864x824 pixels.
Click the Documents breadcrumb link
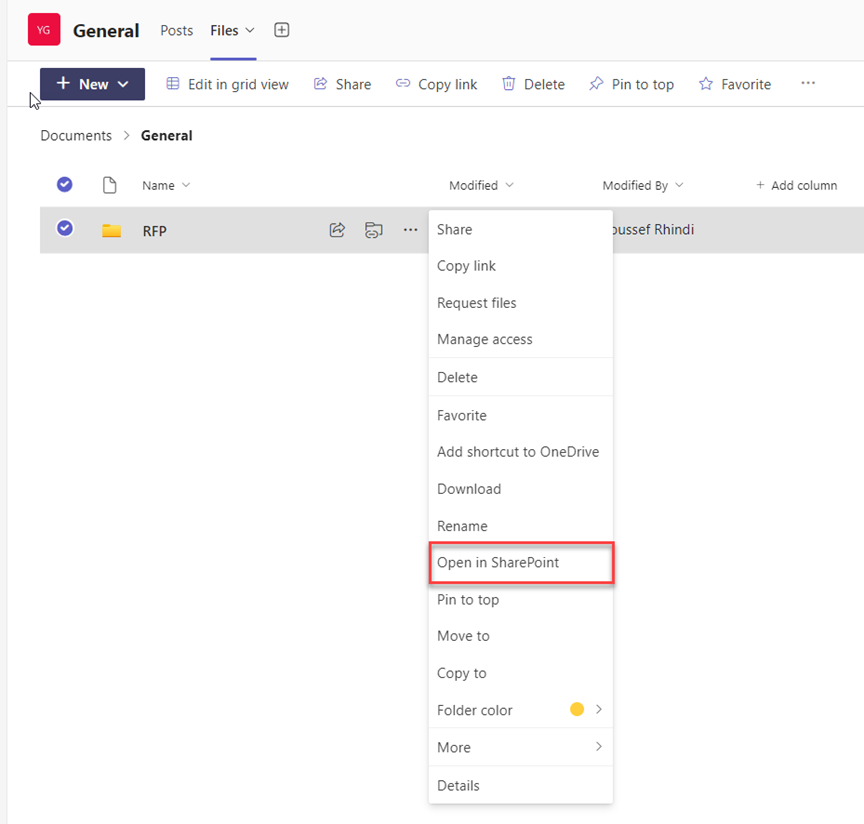click(x=76, y=135)
